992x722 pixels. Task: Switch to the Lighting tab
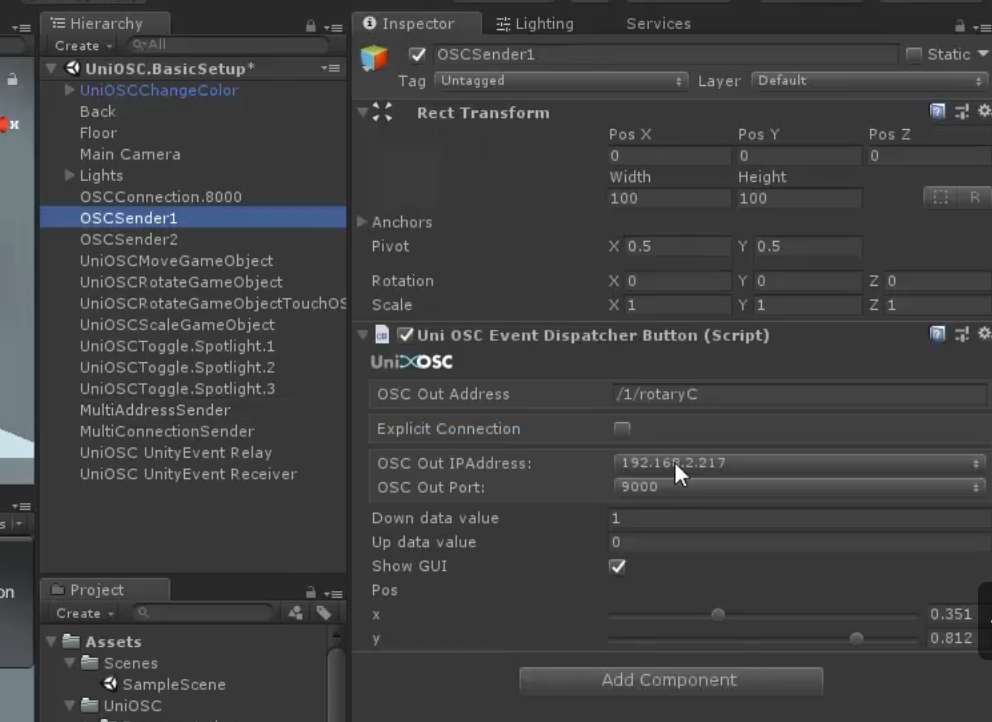click(x=535, y=23)
